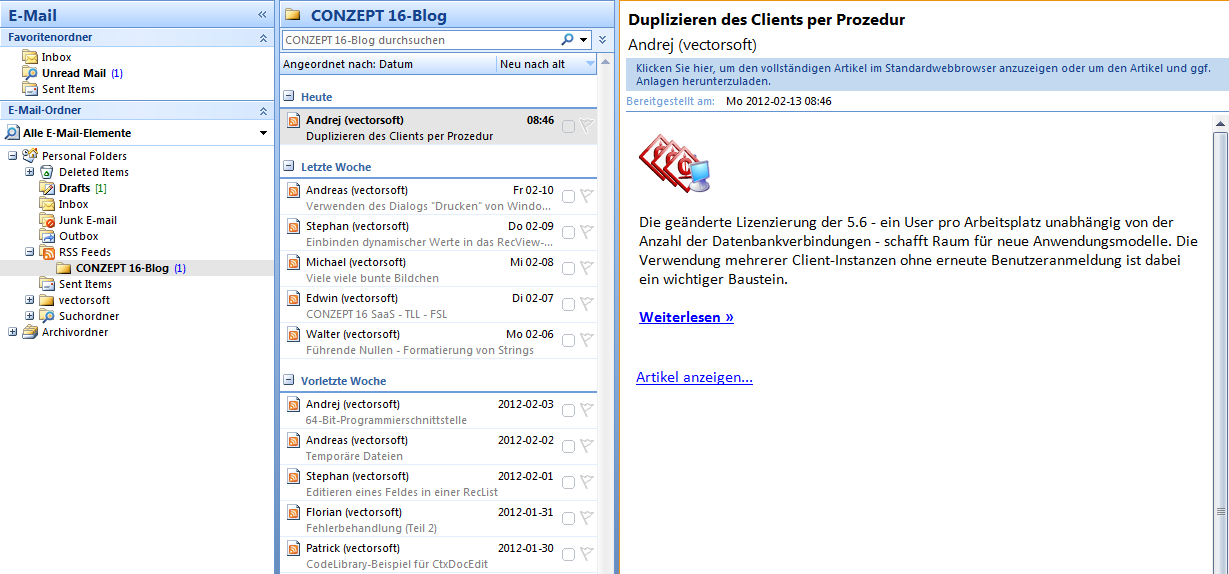Click the Artikel anzeigen... link
The width and height of the screenshot is (1229, 574).
tap(694, 377)
